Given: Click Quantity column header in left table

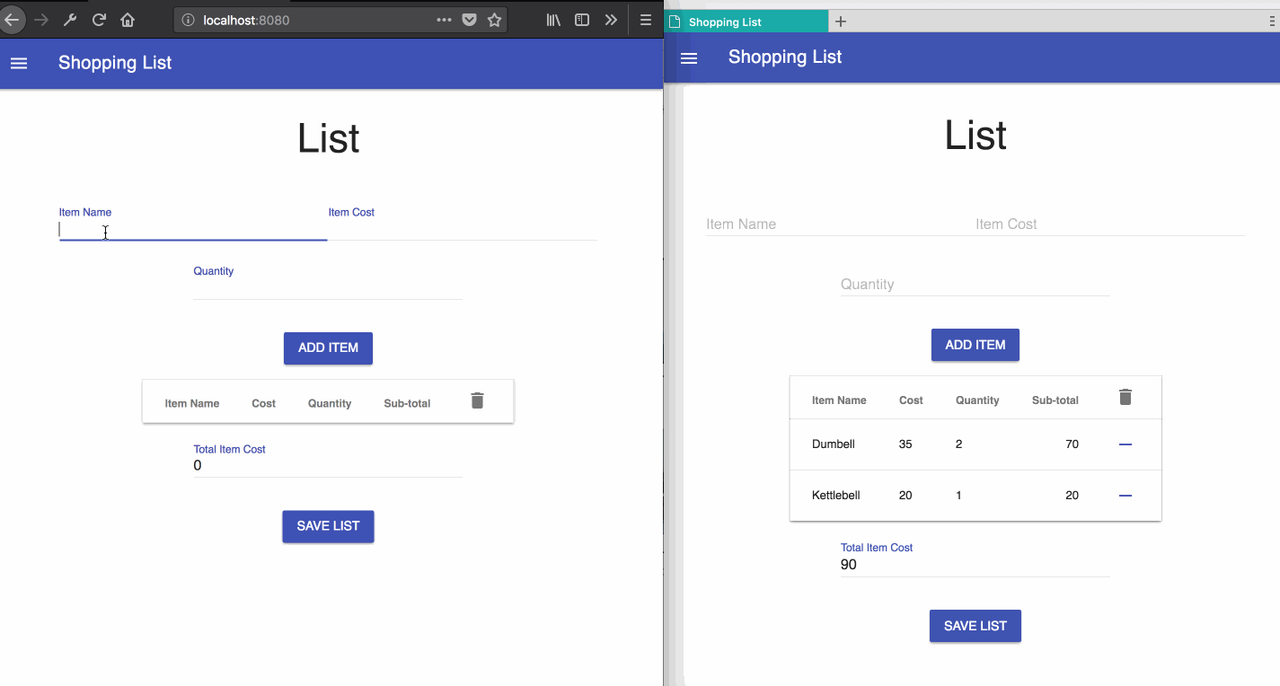Looking at the screenshot, I should pyautogui.click(x=330, y=403).
